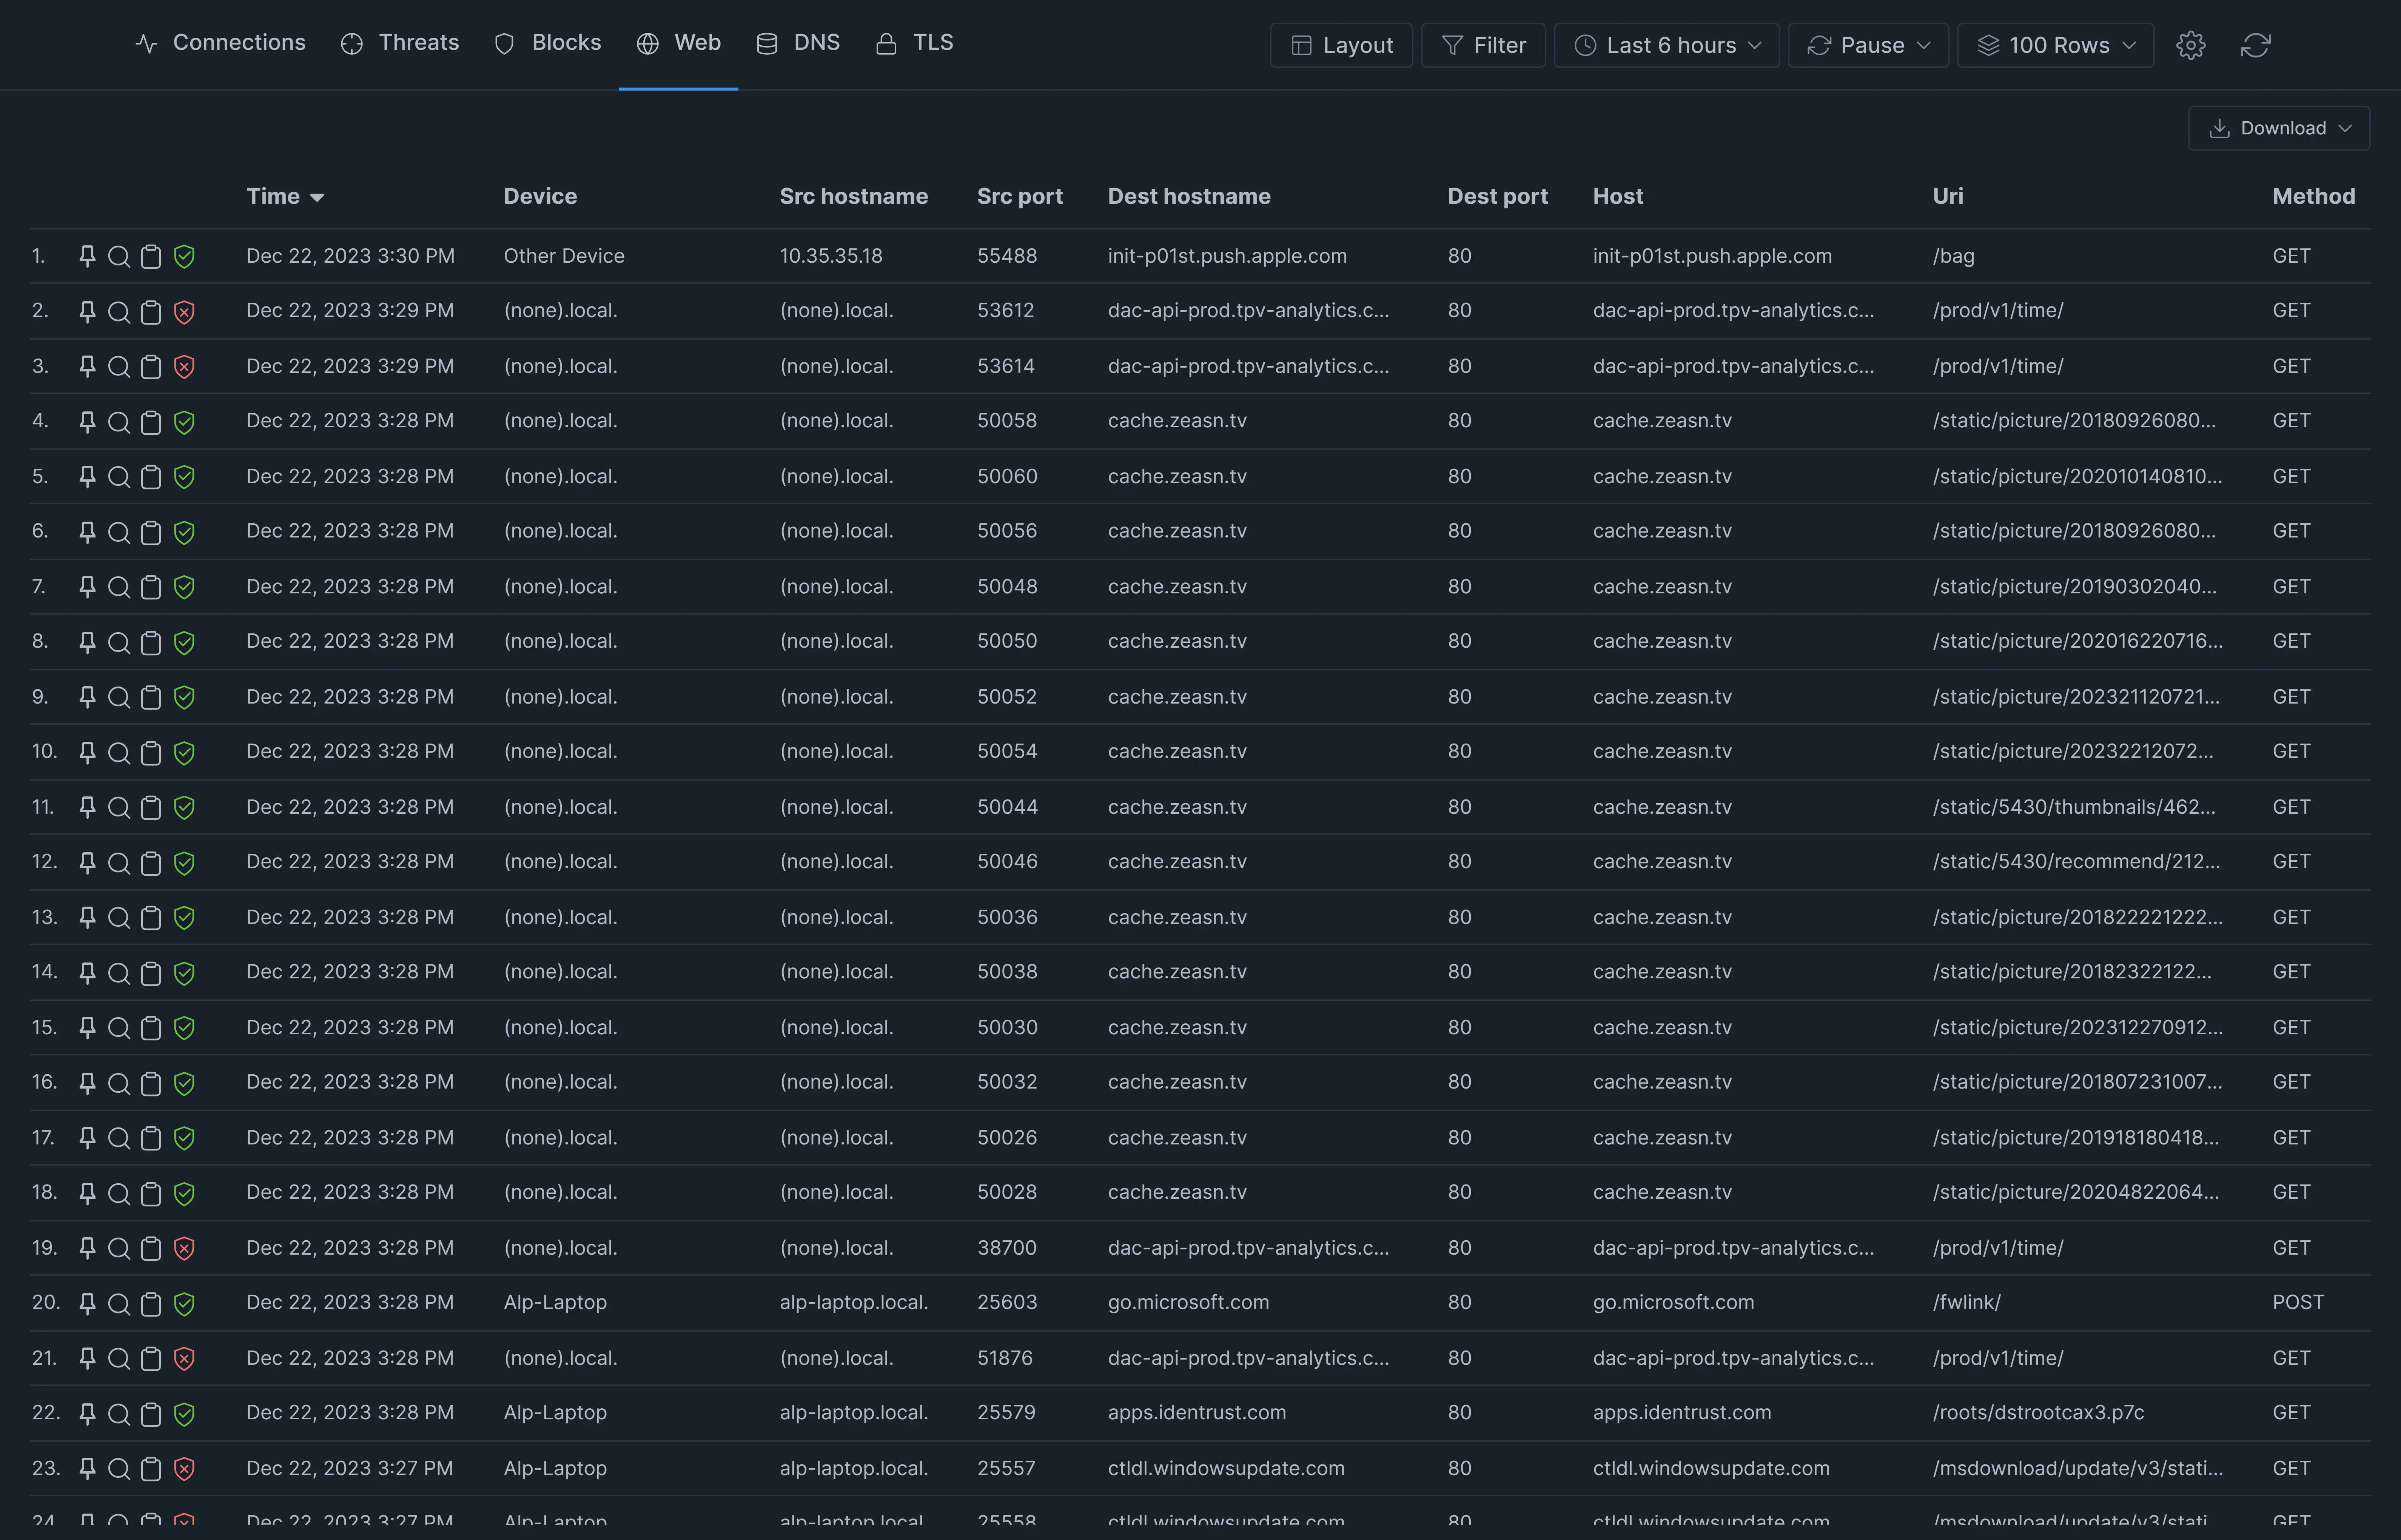Click source port 38700 in row 19
The image size is (2401, 1540).
pos(1006,1248)
